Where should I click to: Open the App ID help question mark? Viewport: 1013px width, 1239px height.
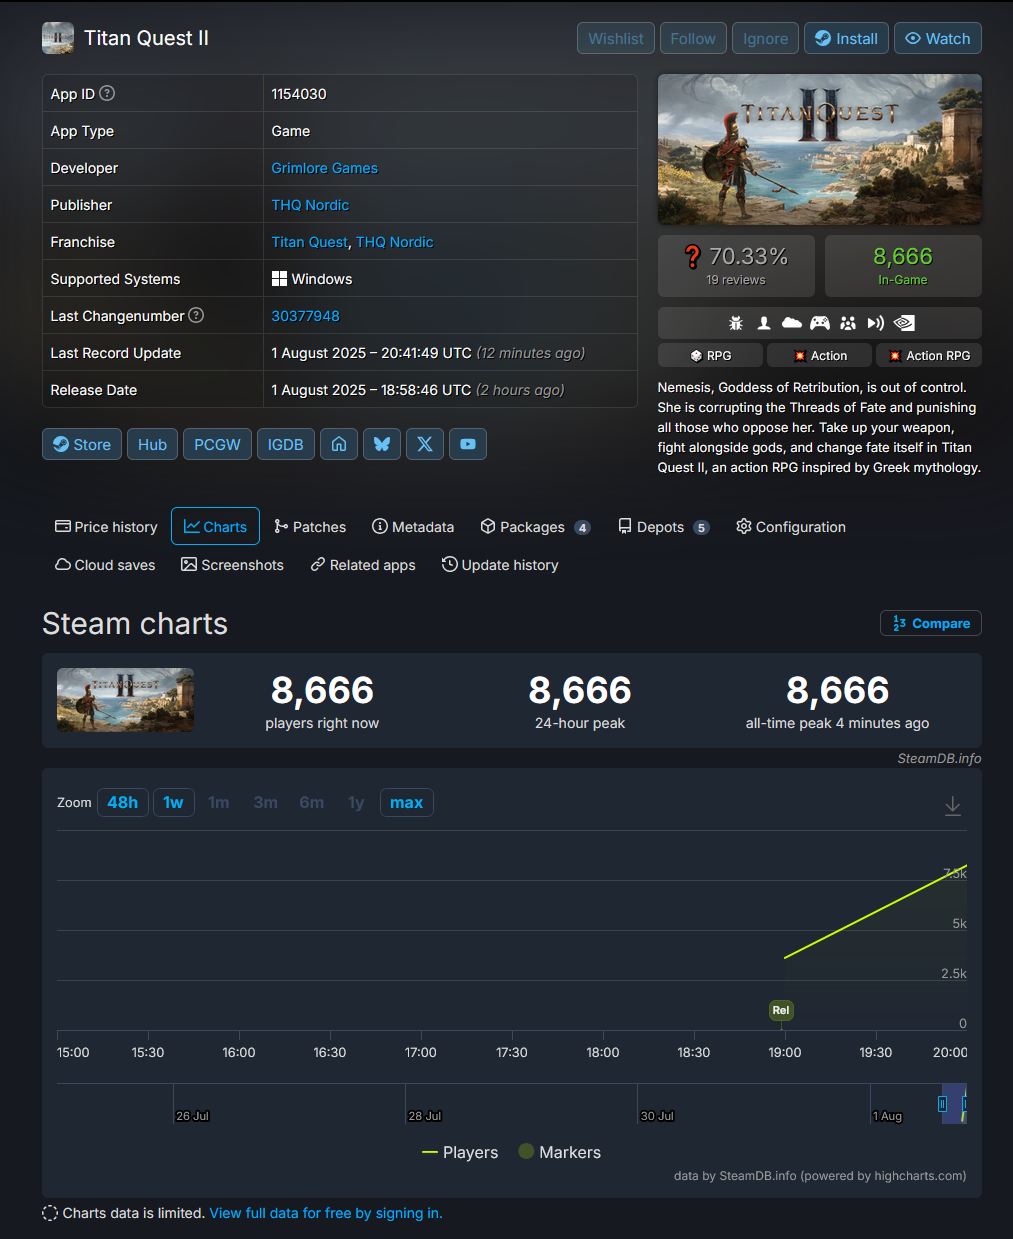tap(107, 93)
